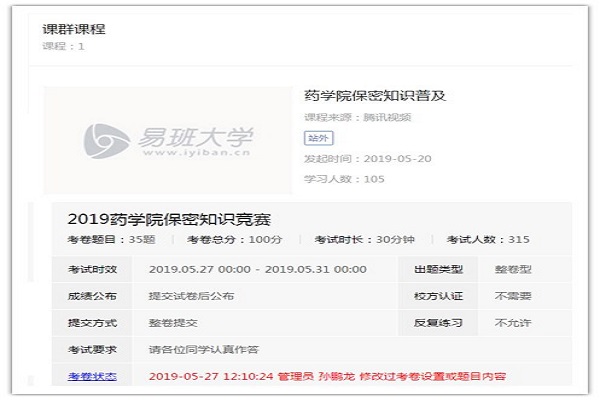Select the 2019药学院保密知识竞赛 exam title

(169, 218)
